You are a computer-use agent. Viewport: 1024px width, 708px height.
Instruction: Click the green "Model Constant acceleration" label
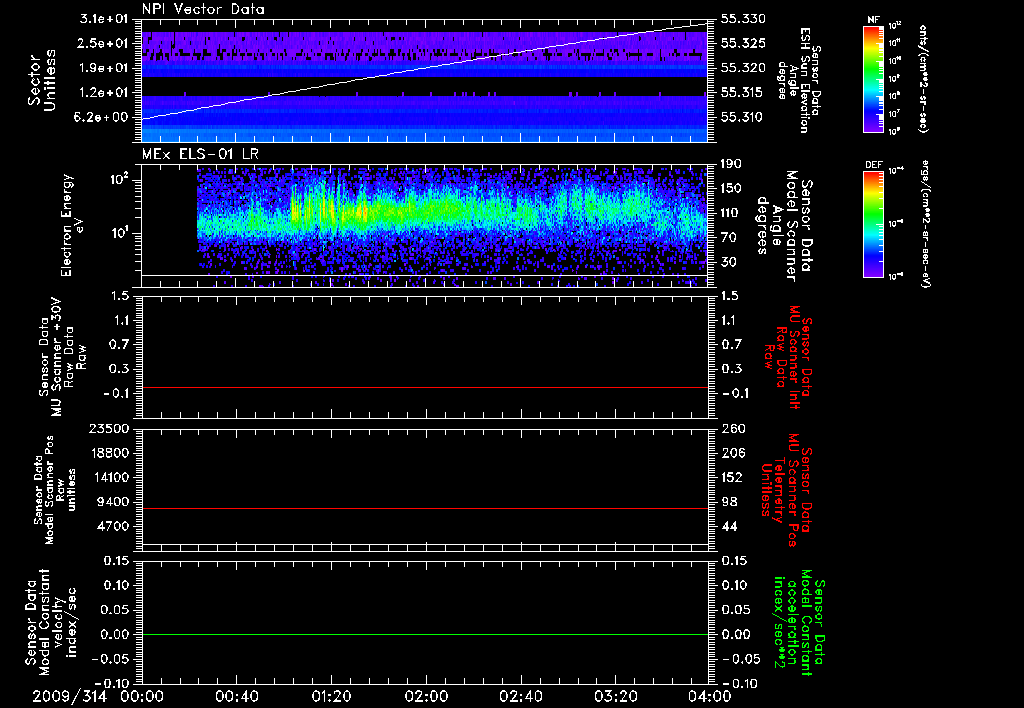click(x=799, y=623)
